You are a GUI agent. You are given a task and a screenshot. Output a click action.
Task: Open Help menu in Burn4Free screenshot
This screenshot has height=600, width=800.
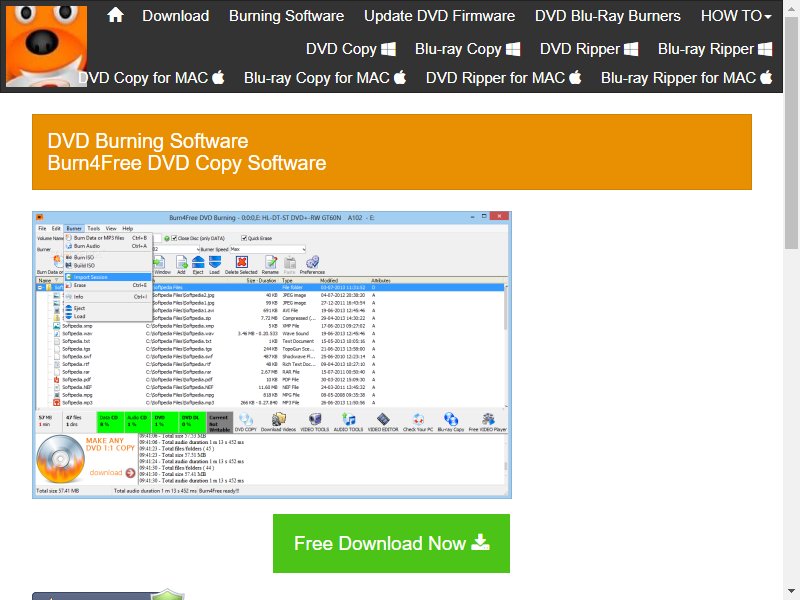coord(128,229)
